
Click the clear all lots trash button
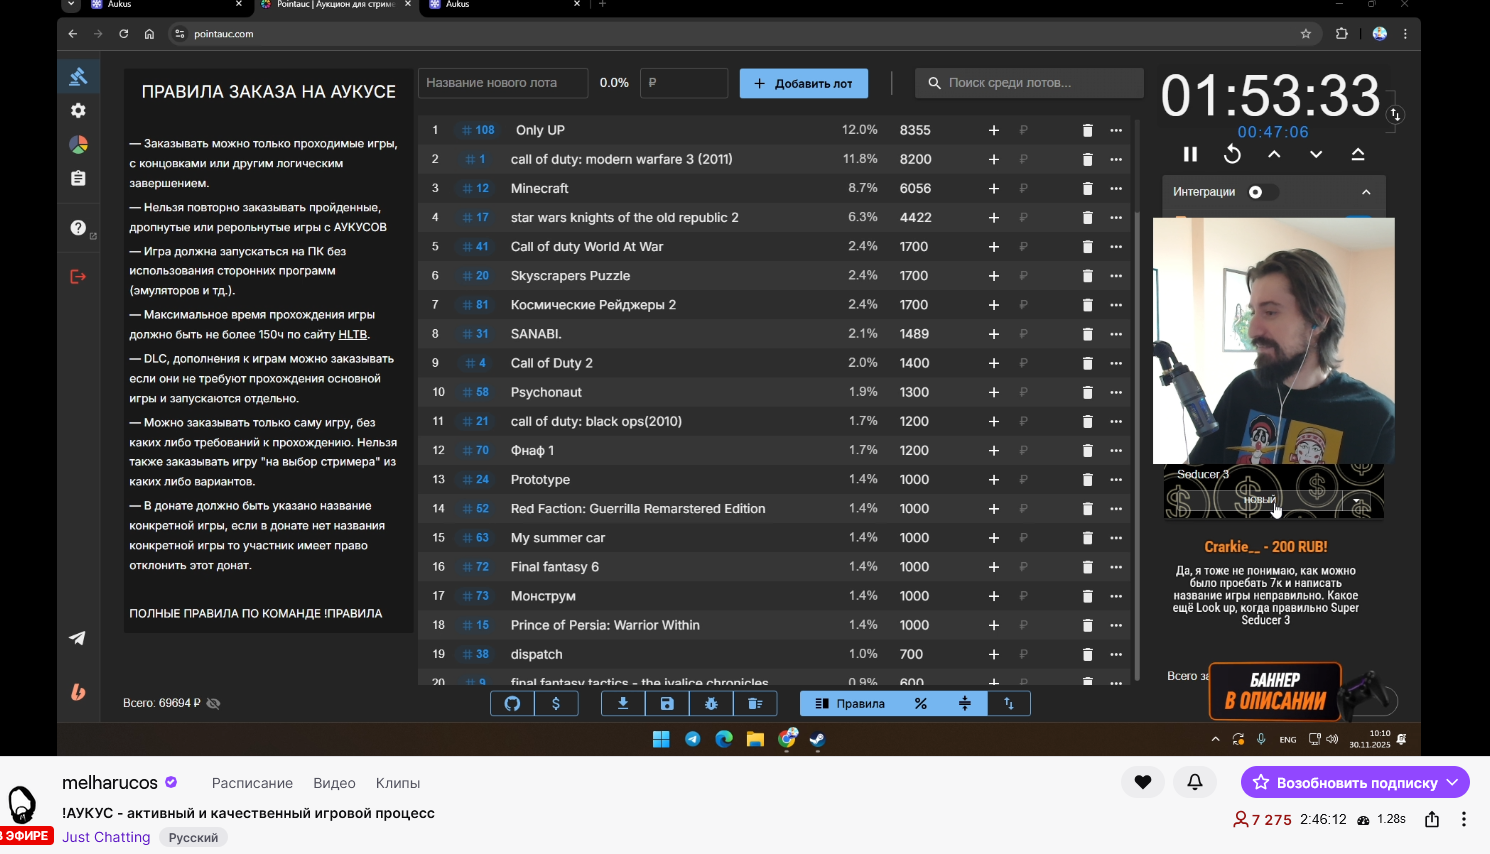pyautogui.click(x=755, y=704)
